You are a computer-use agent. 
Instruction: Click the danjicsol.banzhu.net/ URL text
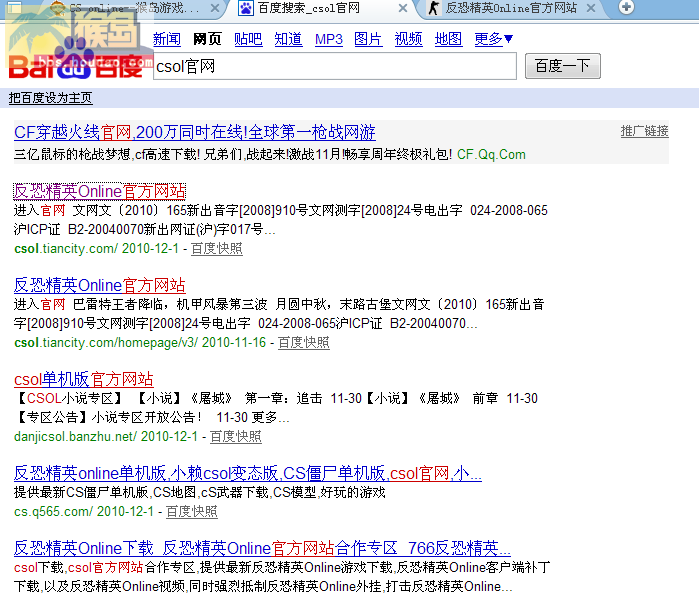75,436
